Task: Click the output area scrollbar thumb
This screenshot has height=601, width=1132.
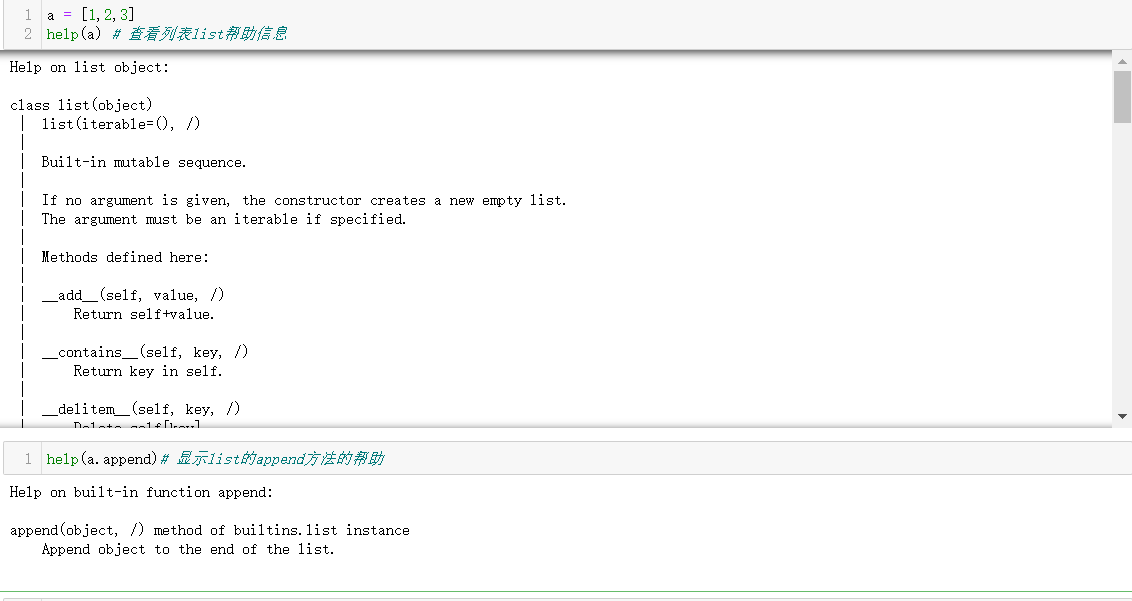Action: pyautogui.click(x=1122, y=97)
